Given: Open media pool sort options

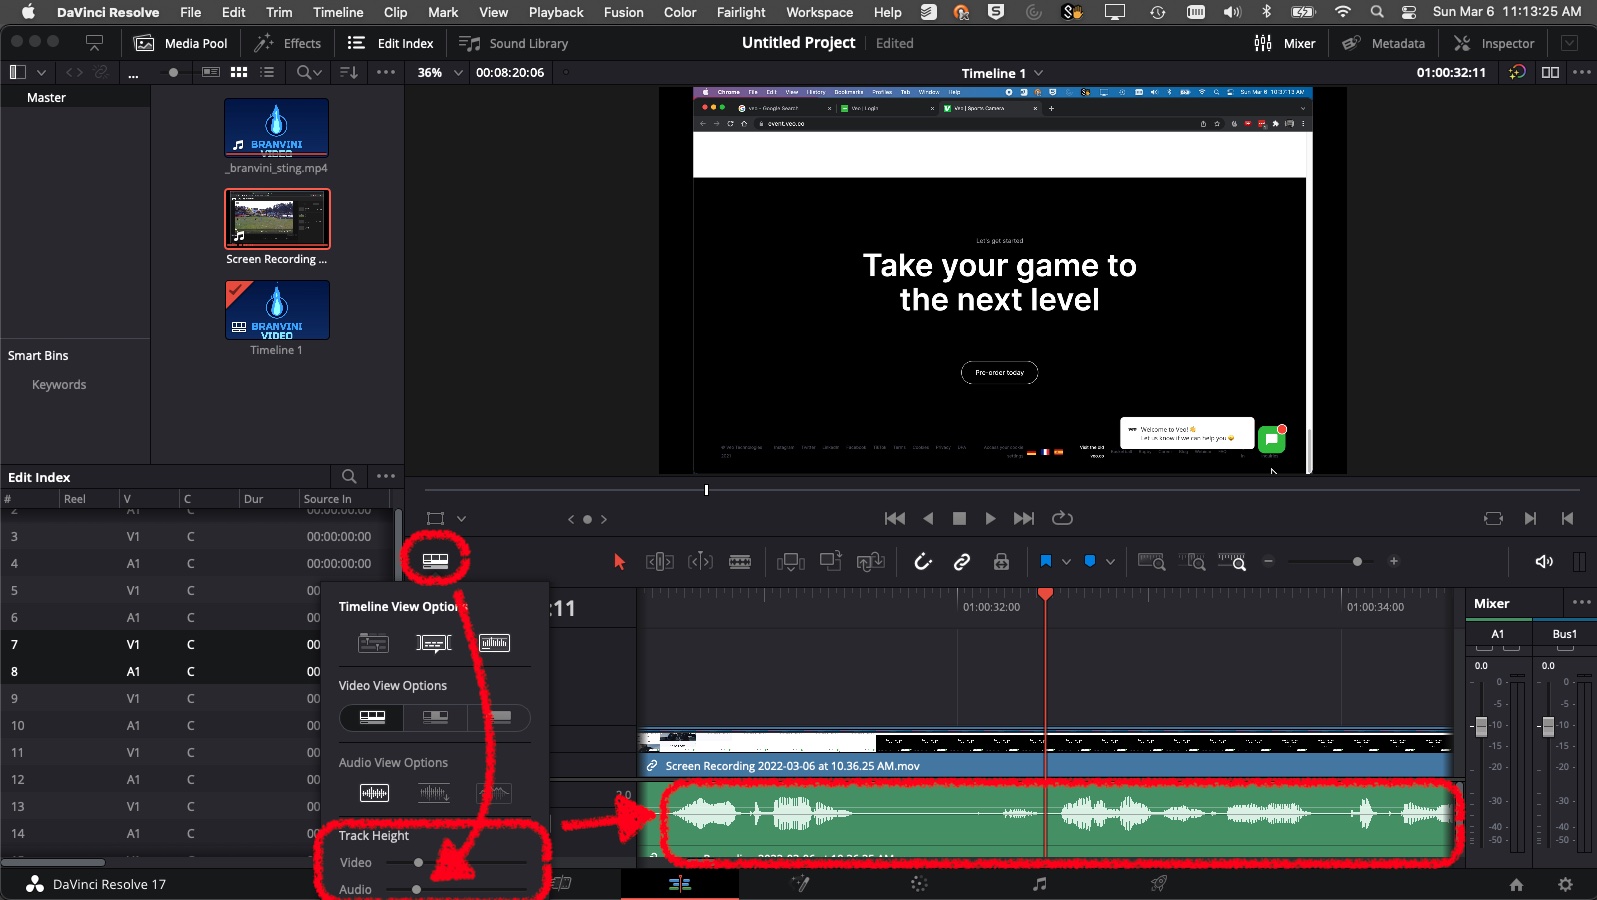Looking at the screenshot, I should coord(349,72).
